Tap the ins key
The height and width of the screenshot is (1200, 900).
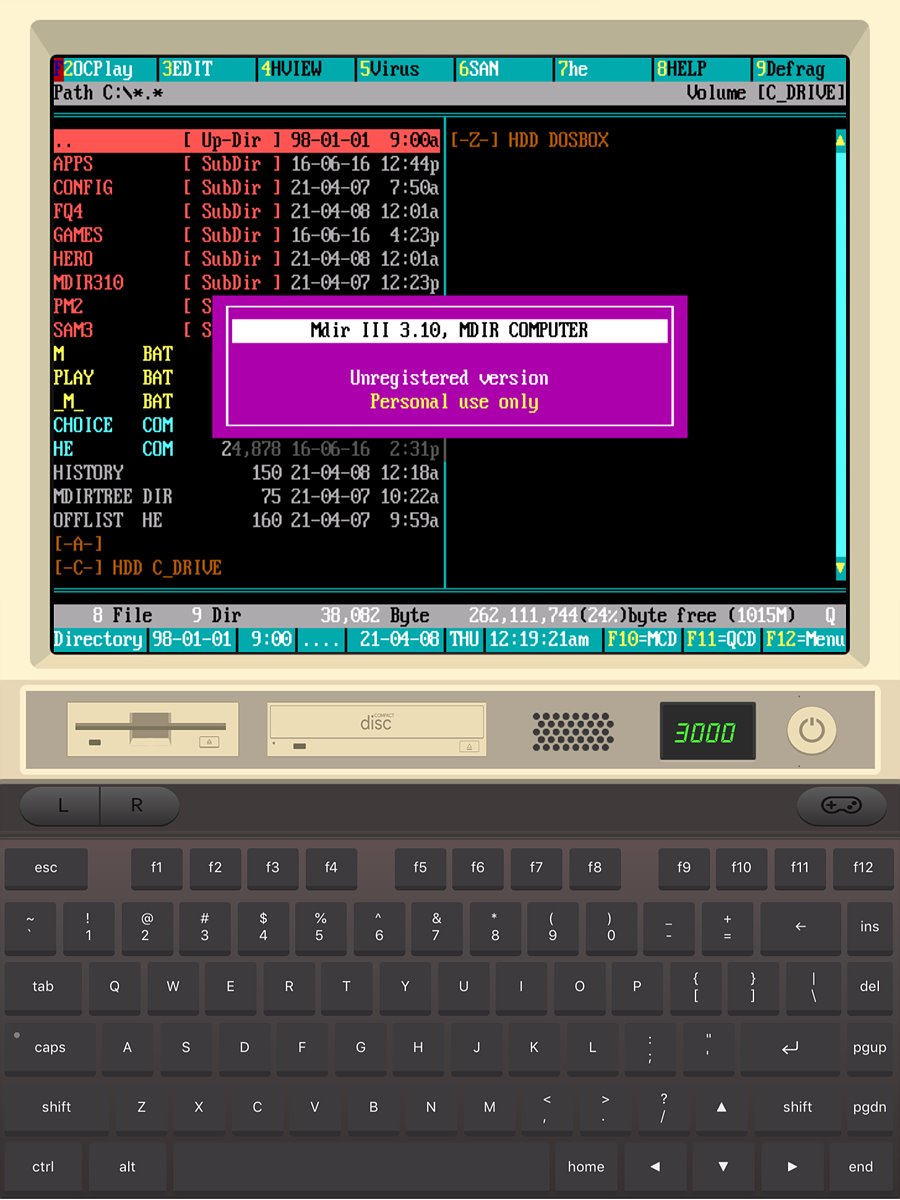tap(869, 927)
